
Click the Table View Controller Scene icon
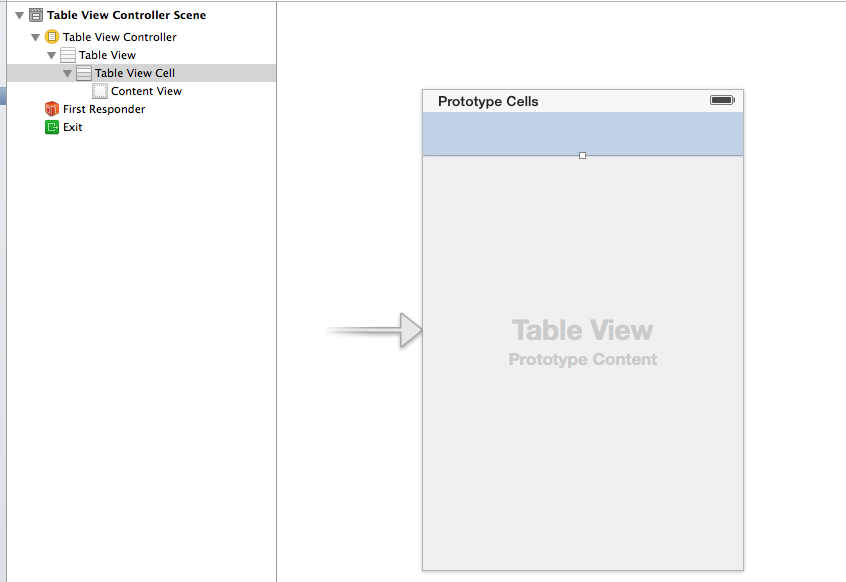point(36,16)
